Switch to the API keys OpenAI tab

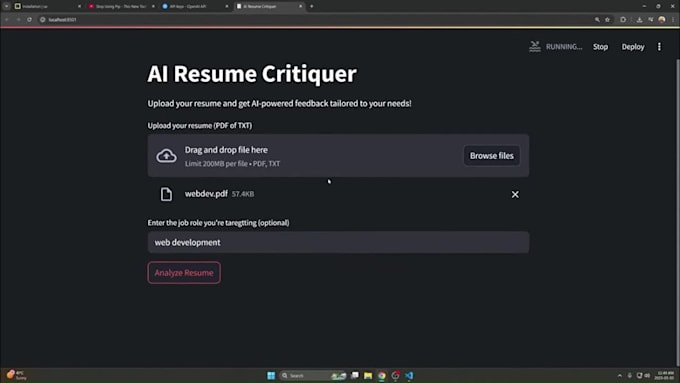[x=195, y=7]
